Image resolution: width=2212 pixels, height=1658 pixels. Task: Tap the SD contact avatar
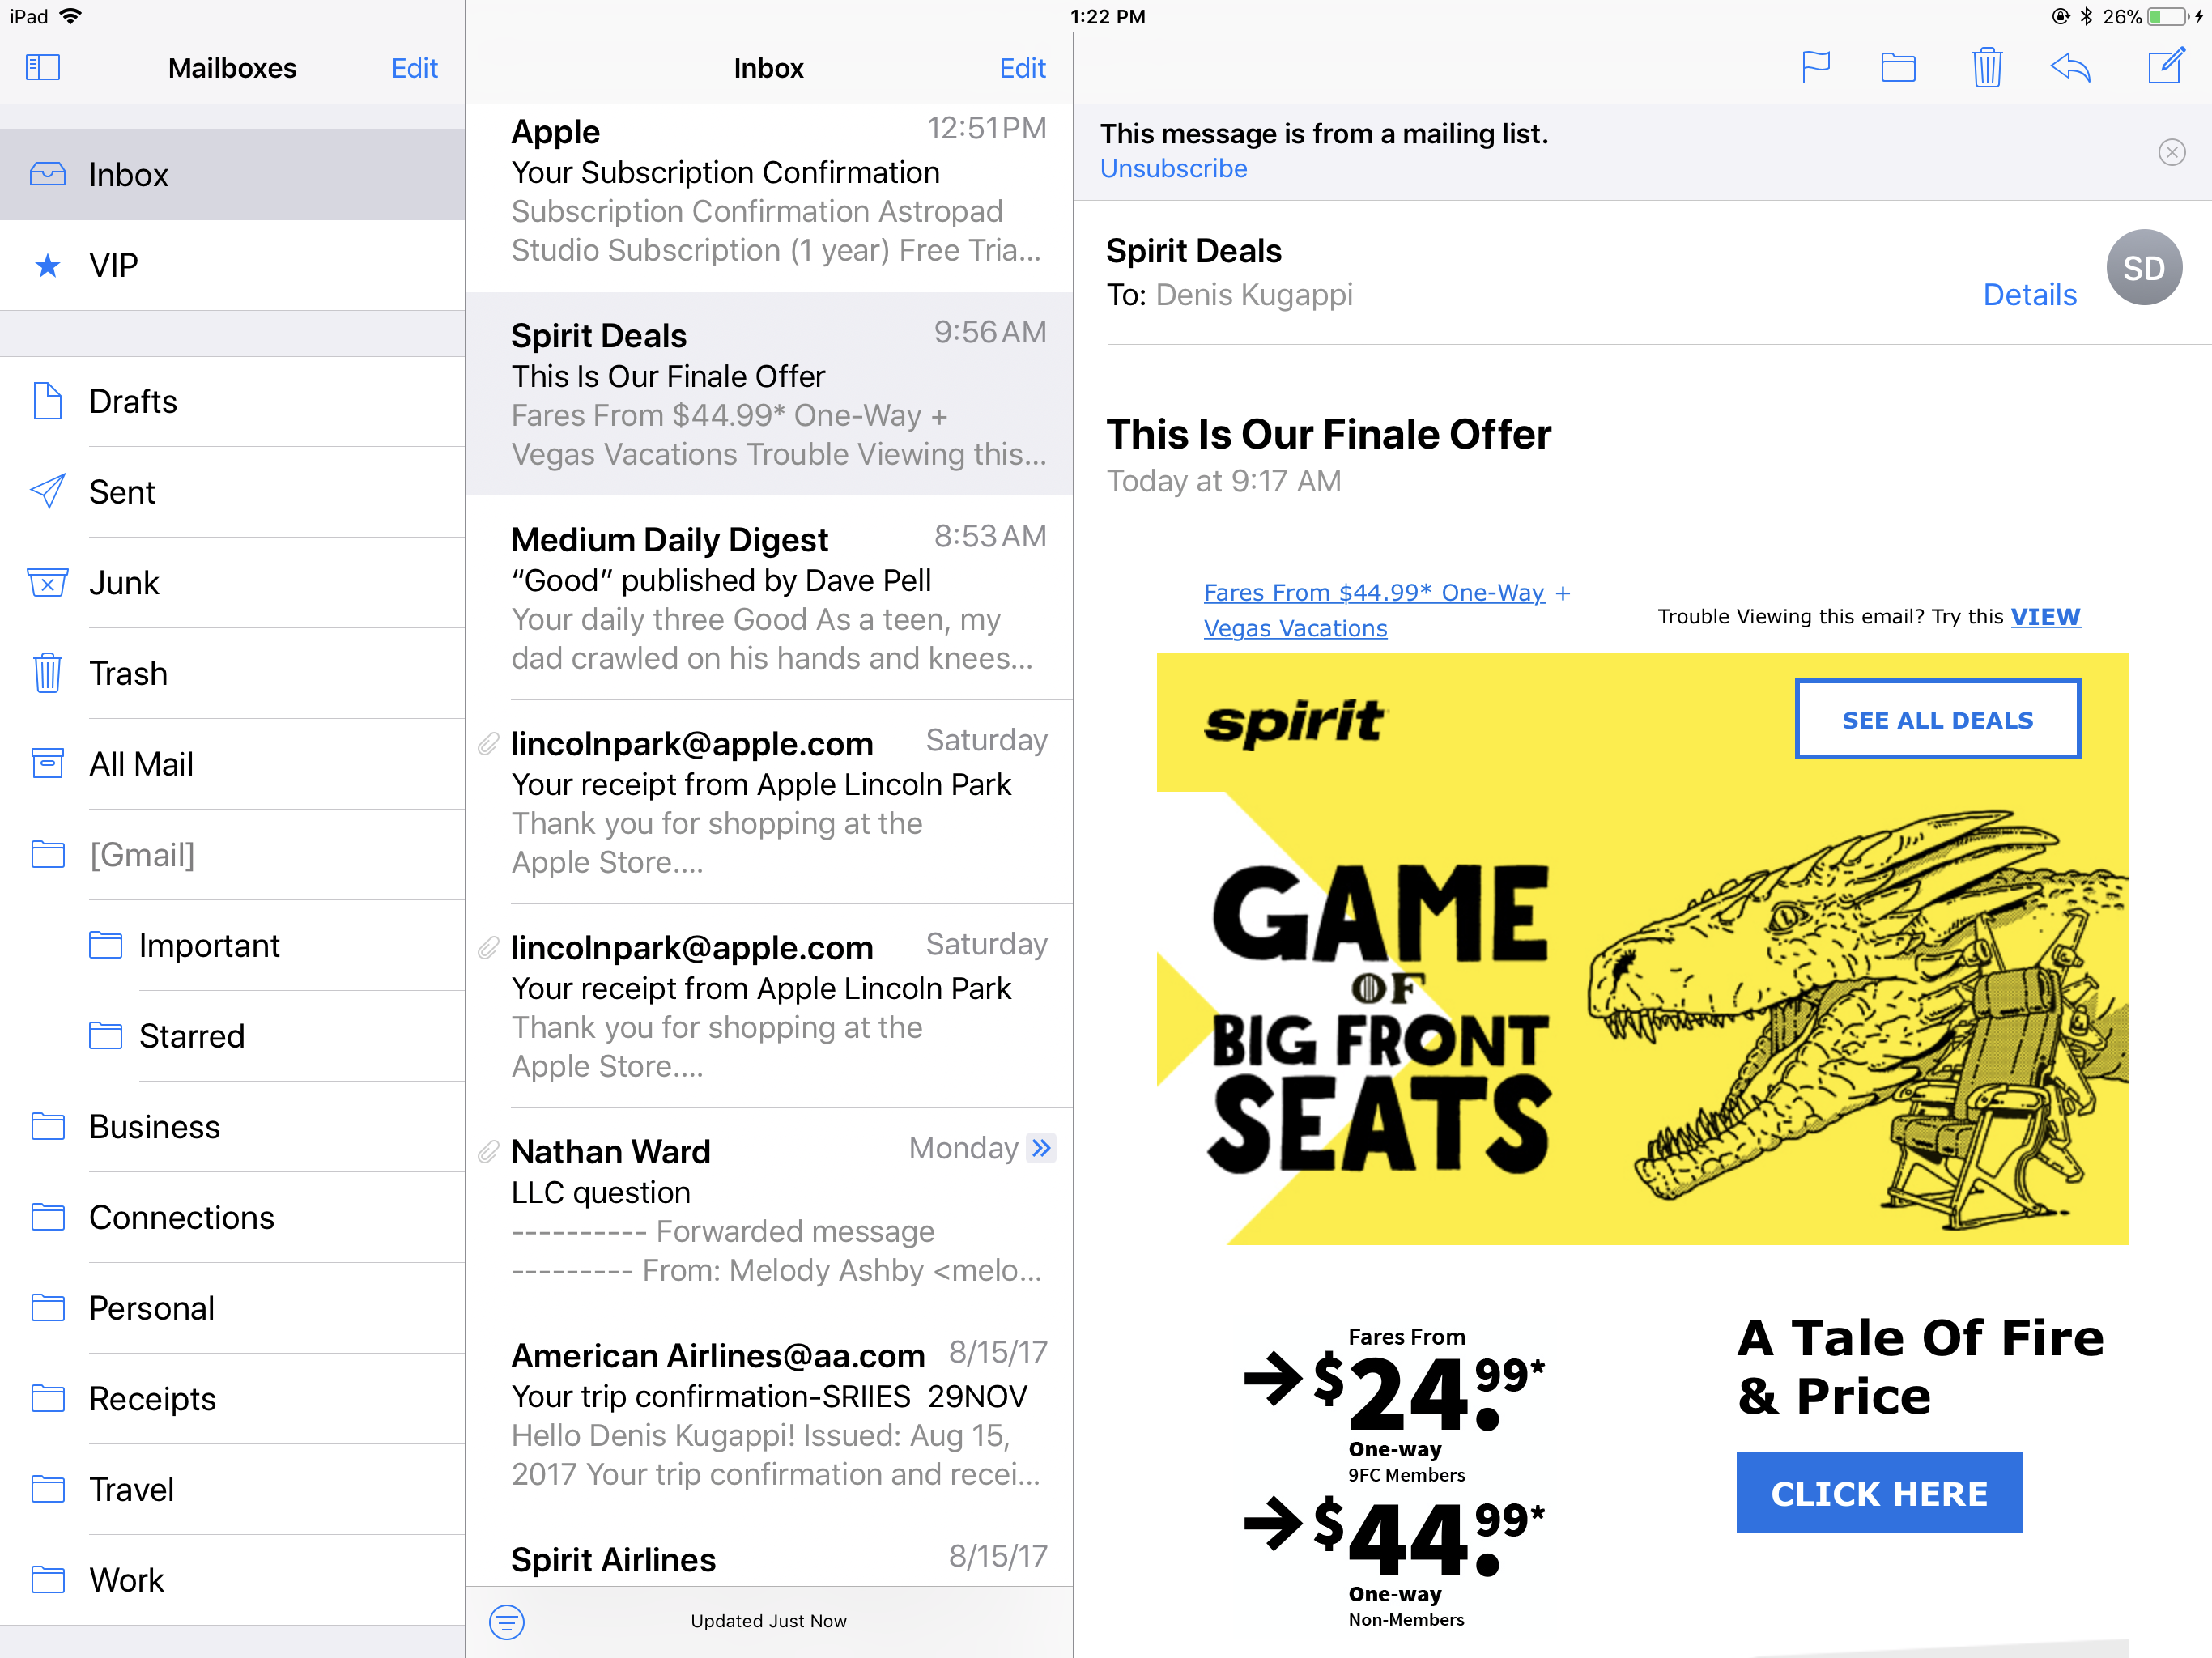2143,268
